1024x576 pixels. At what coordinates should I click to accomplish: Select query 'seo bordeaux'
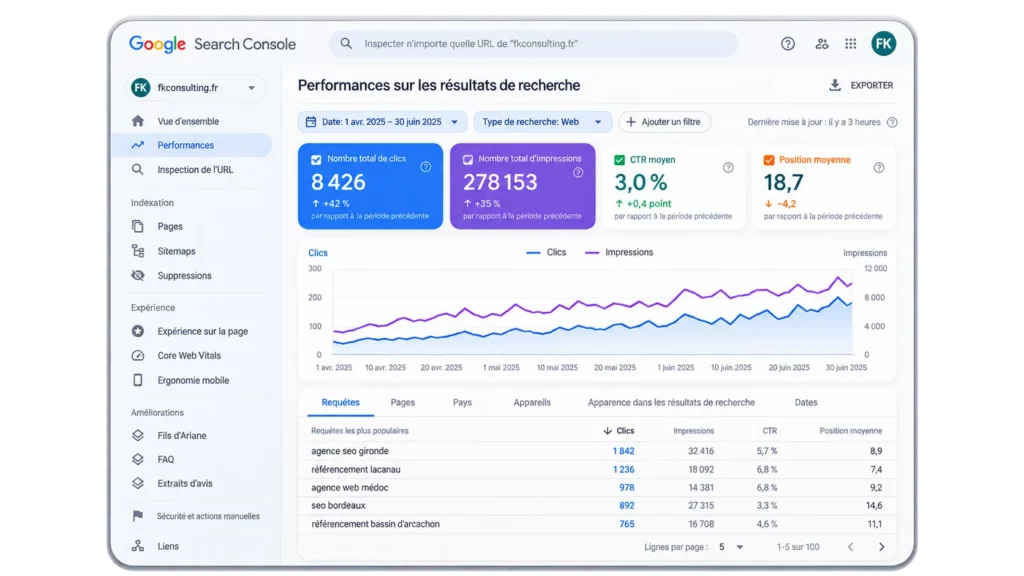pyautogui.click(x=338, y=505)
